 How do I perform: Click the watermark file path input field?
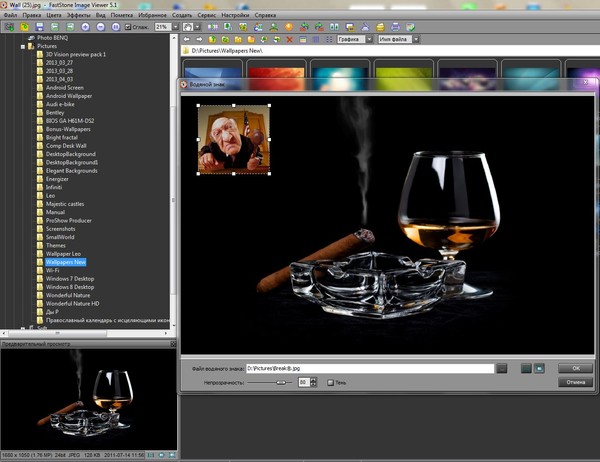[x=368, y=368]
